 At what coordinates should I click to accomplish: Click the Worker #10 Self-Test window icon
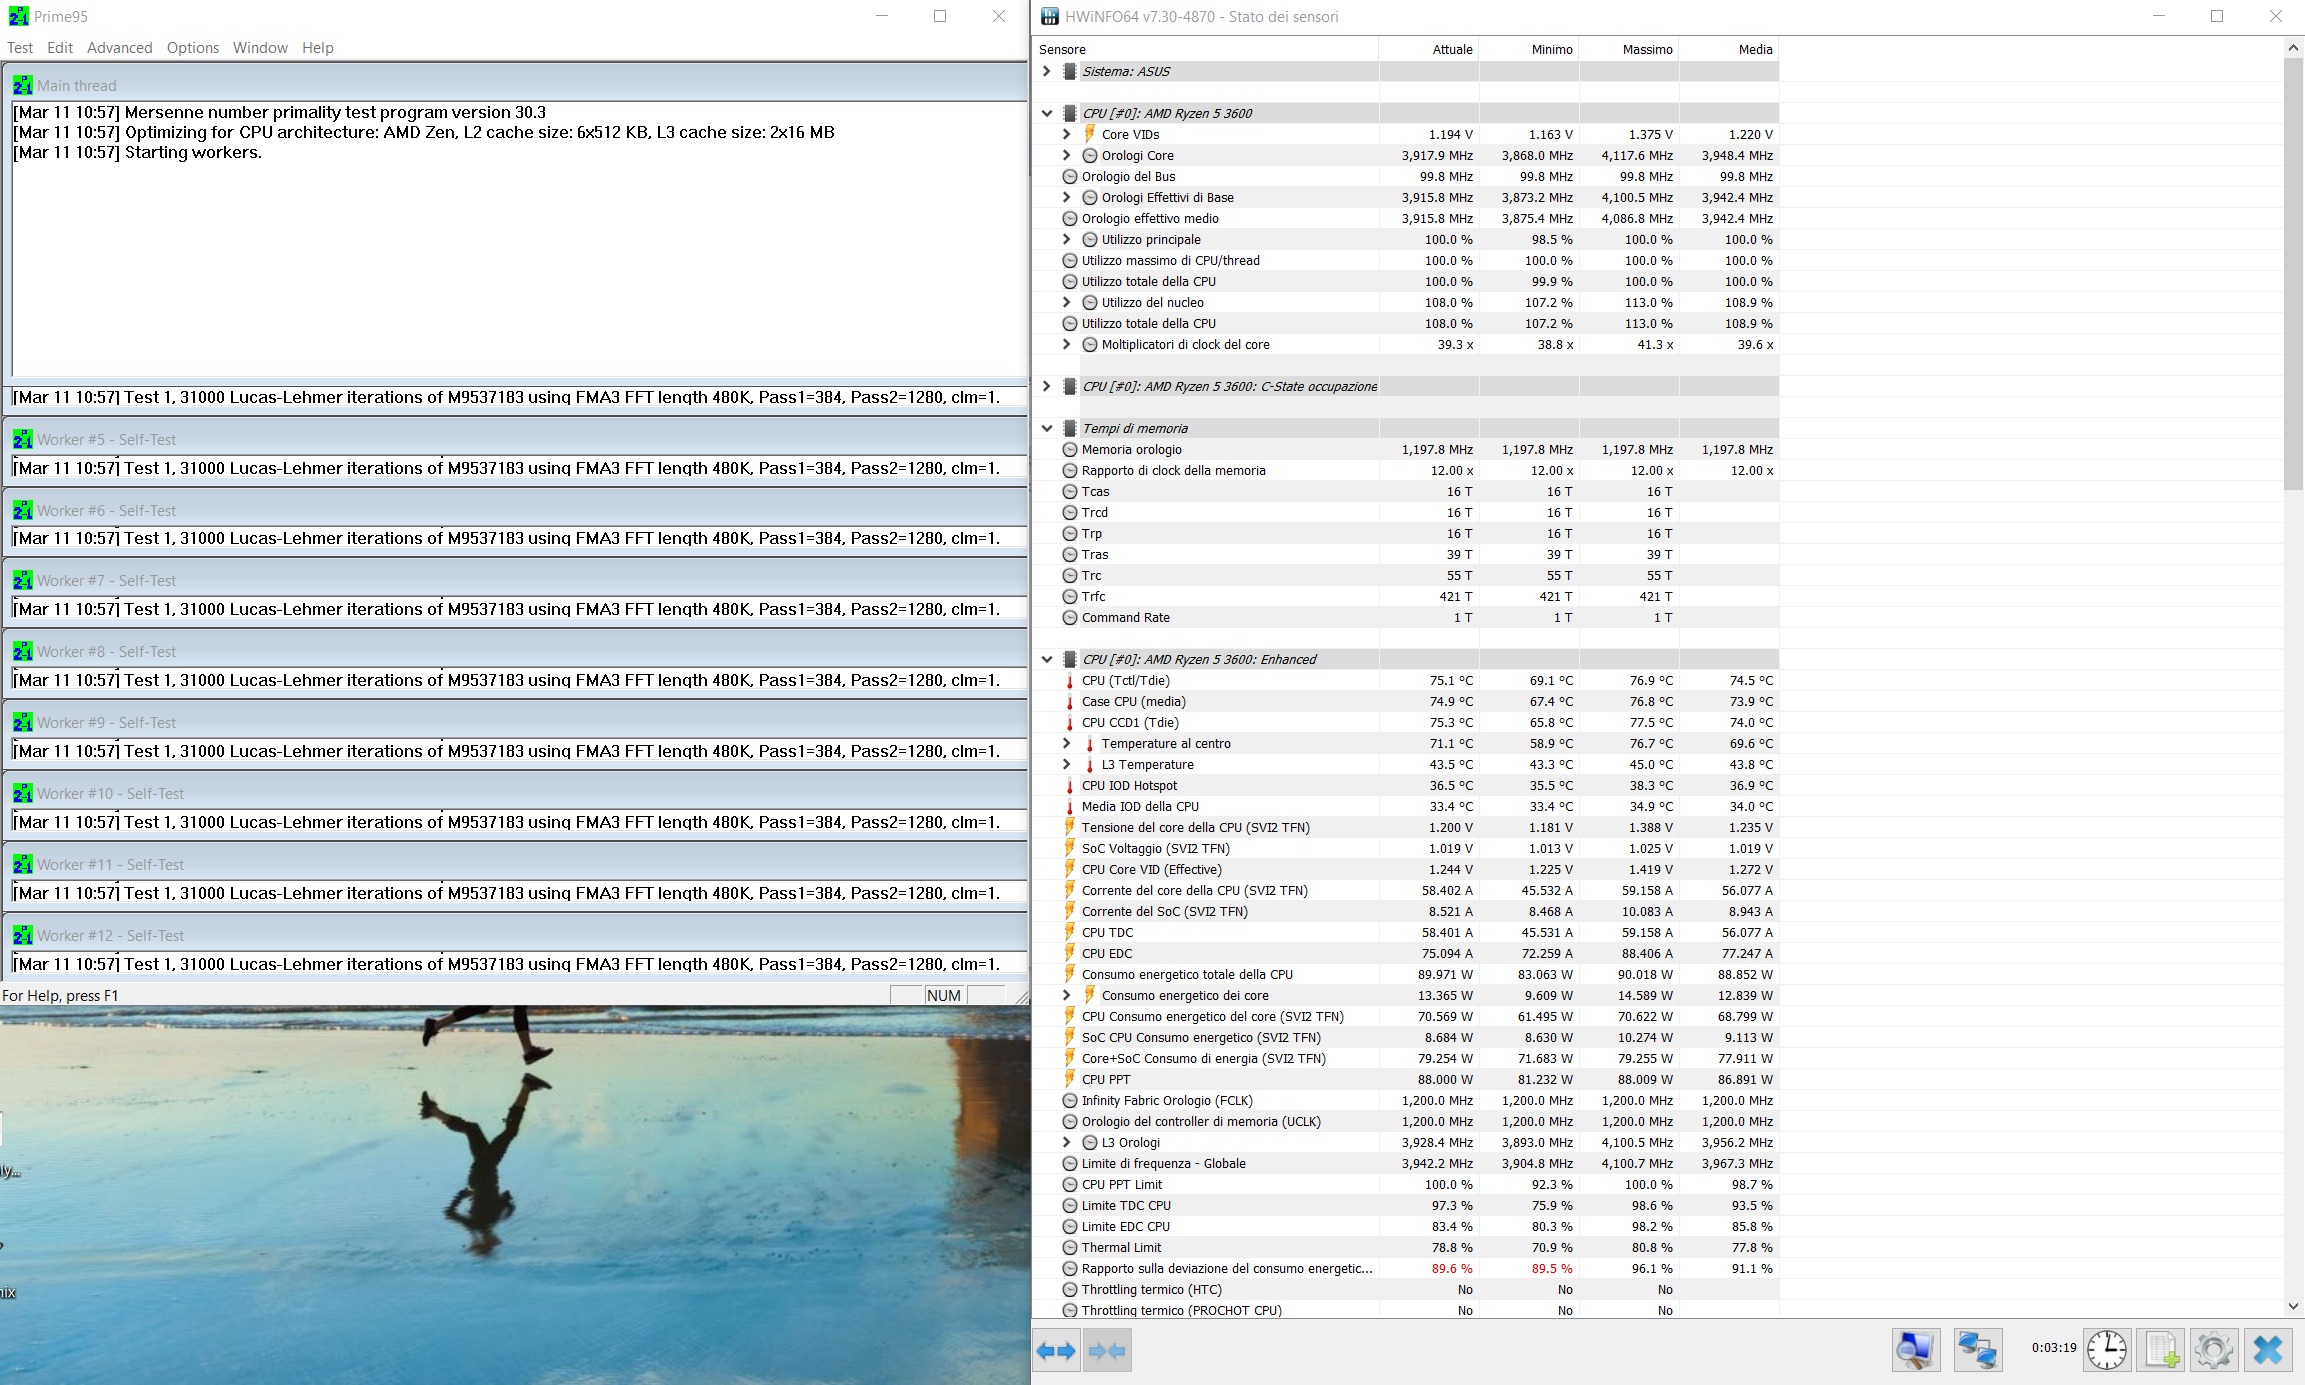point(23,794)
